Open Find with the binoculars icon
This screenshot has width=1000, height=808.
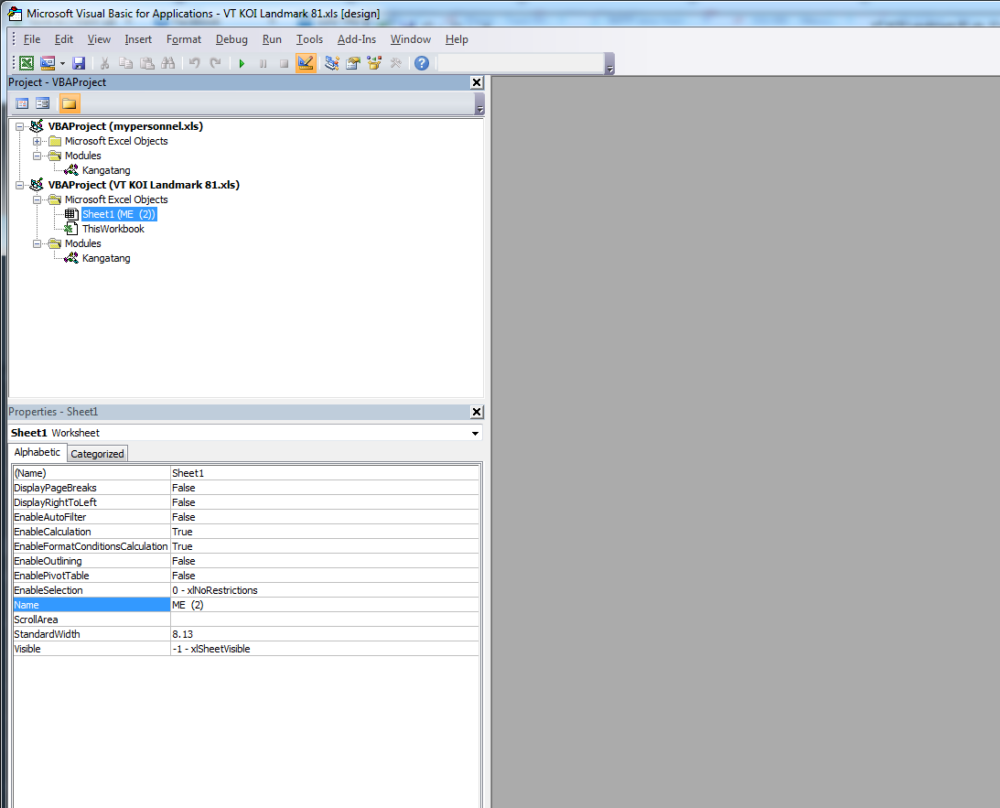tap(168, 63)
